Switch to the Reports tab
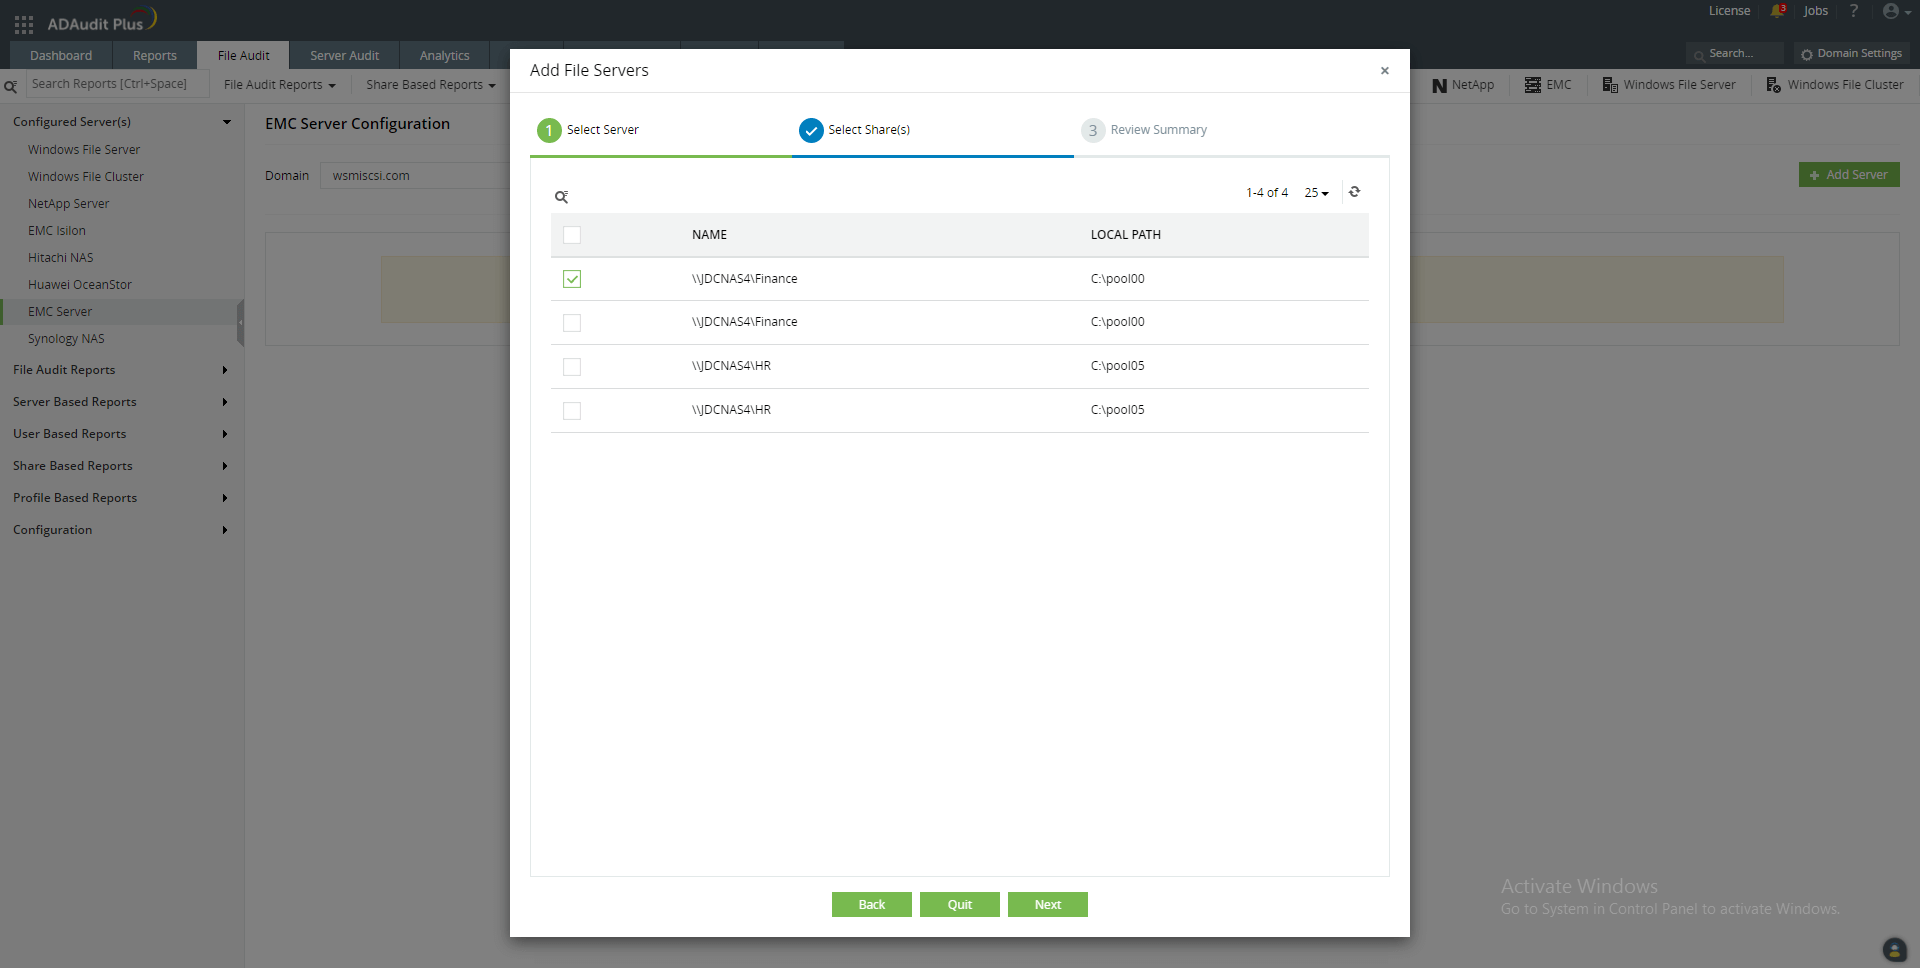 [155, 55]
